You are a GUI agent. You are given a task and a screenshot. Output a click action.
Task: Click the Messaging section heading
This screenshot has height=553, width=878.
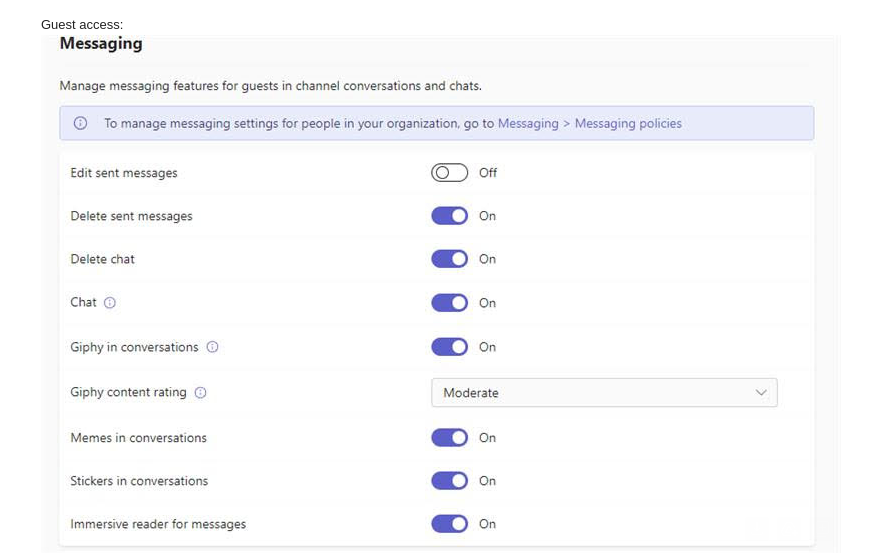click(x=101, y=44)
